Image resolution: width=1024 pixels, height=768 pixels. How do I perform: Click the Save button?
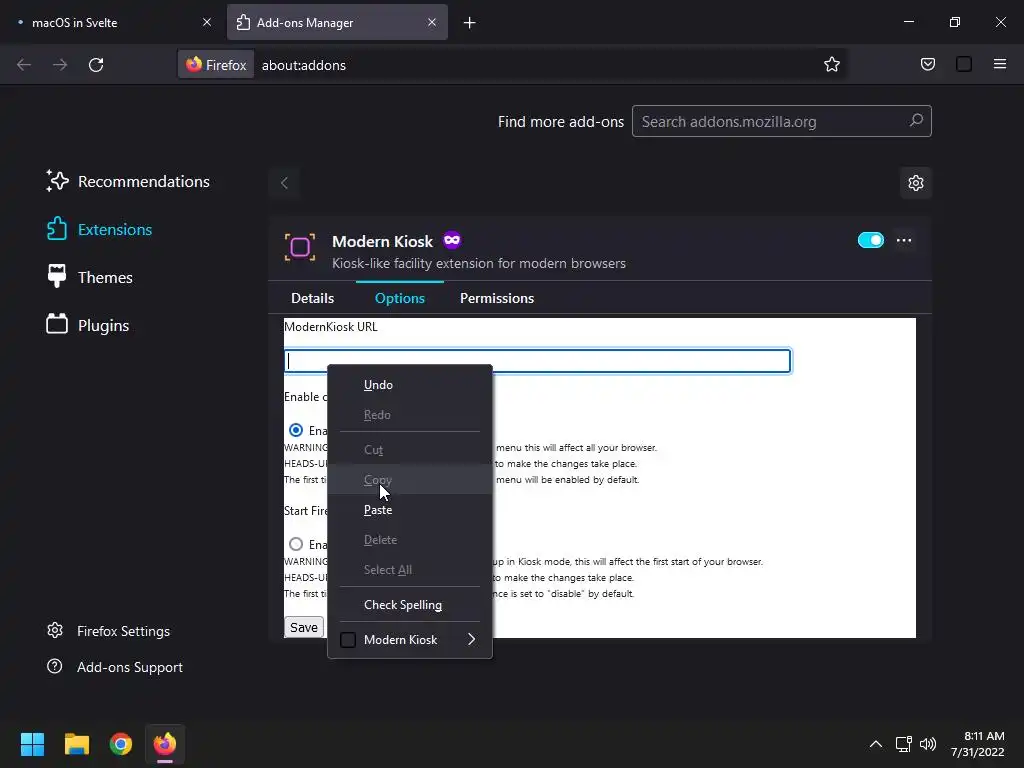point(304,628)
